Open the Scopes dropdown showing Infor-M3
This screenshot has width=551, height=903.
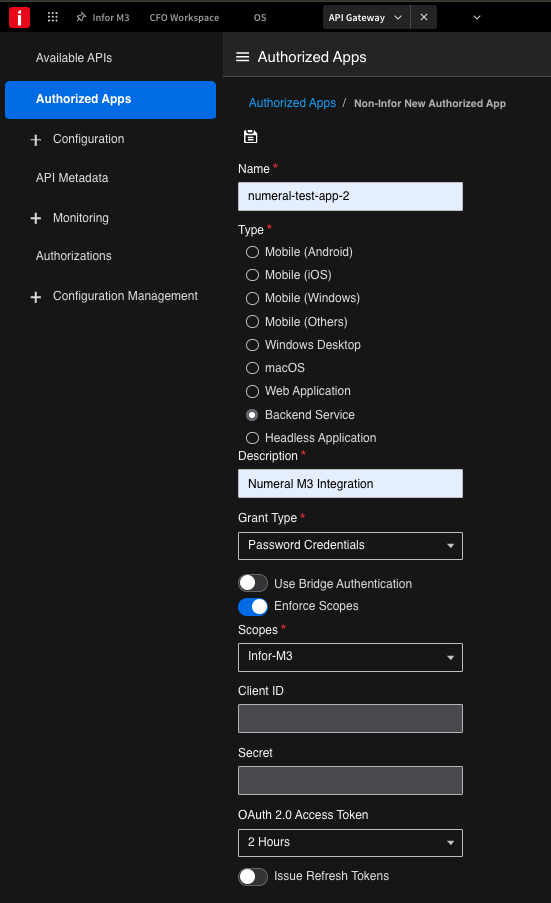coord(350,657)
